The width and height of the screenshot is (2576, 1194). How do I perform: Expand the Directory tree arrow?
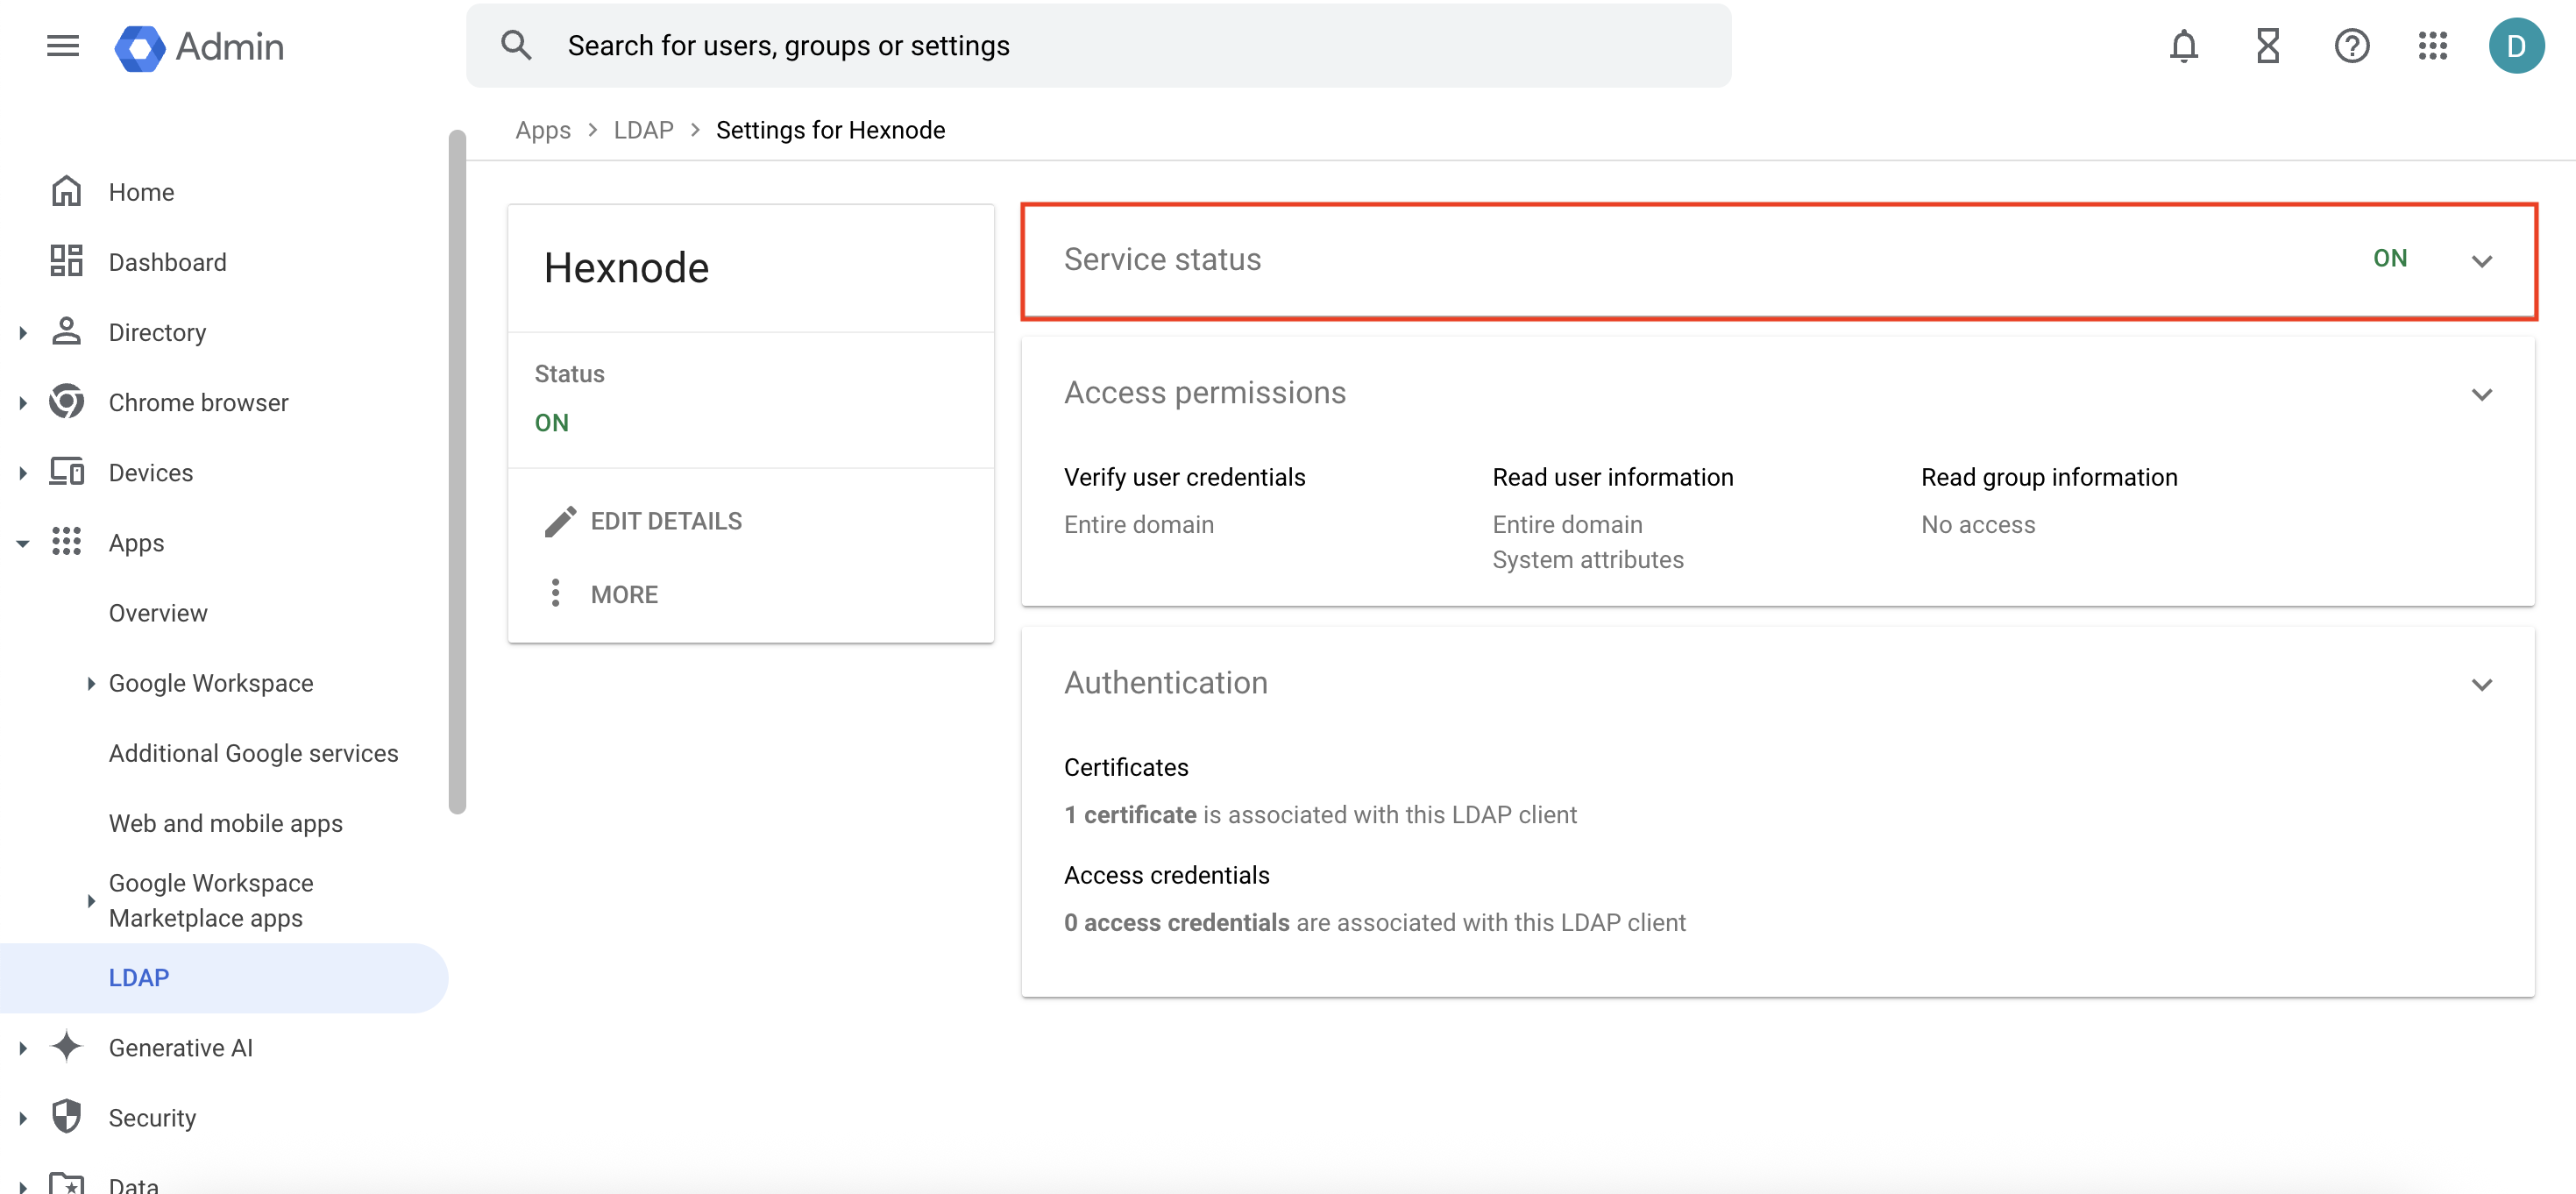point(23,332)
